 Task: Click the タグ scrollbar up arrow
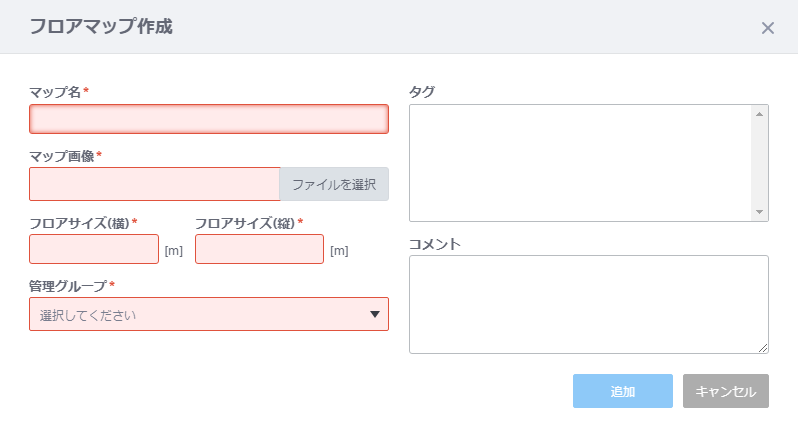coord(759,114)
